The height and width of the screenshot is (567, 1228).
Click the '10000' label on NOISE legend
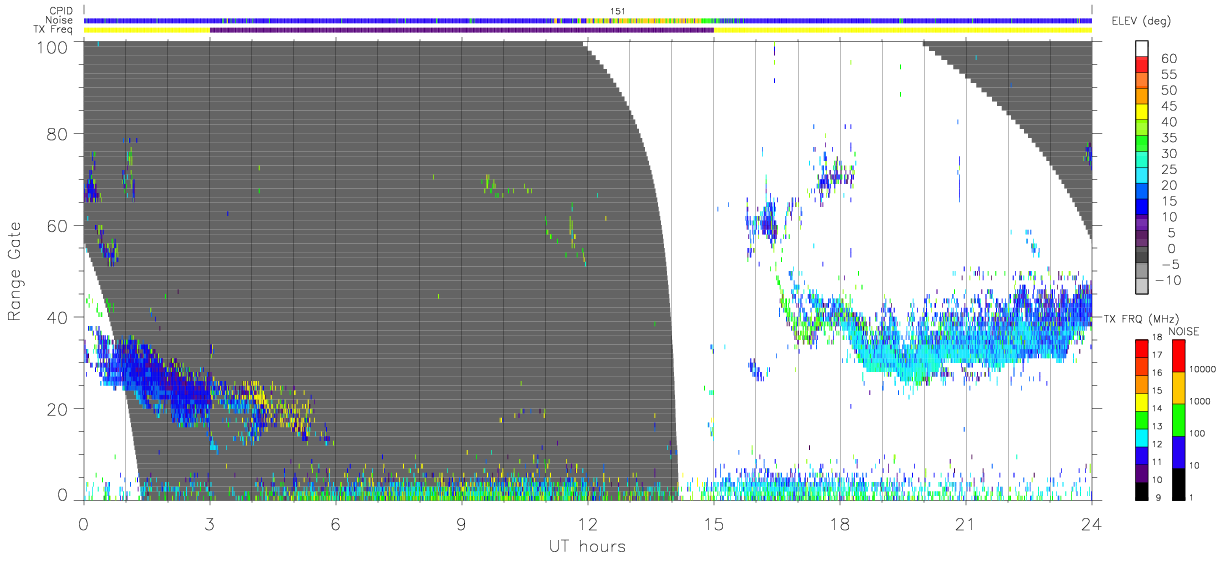(x=1204, y=370)
